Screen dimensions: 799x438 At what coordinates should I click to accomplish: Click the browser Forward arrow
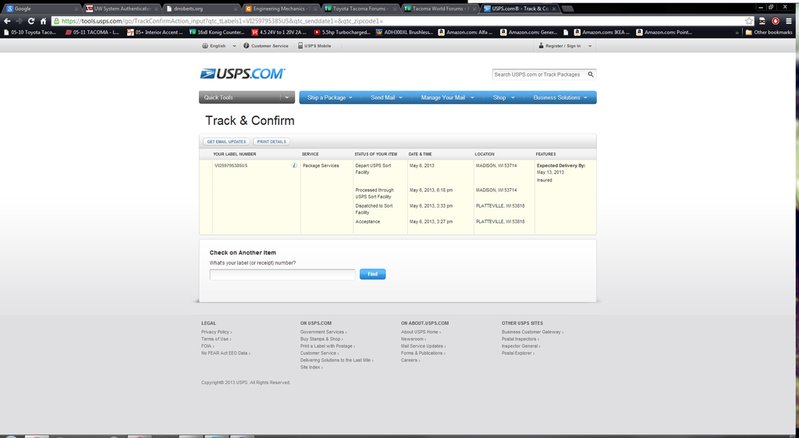[19, 21]
